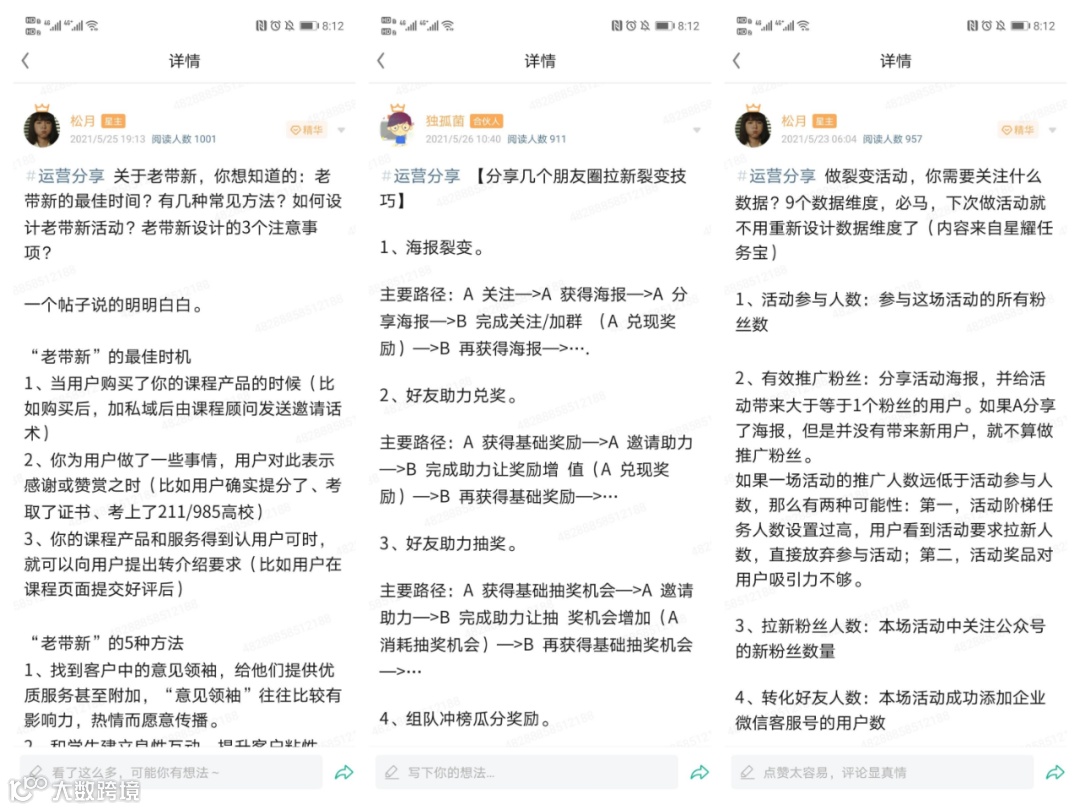Viewport: 1080px width, 810px height.
Task: Open 松月 avatar on third post
Action: click(753, 127)
